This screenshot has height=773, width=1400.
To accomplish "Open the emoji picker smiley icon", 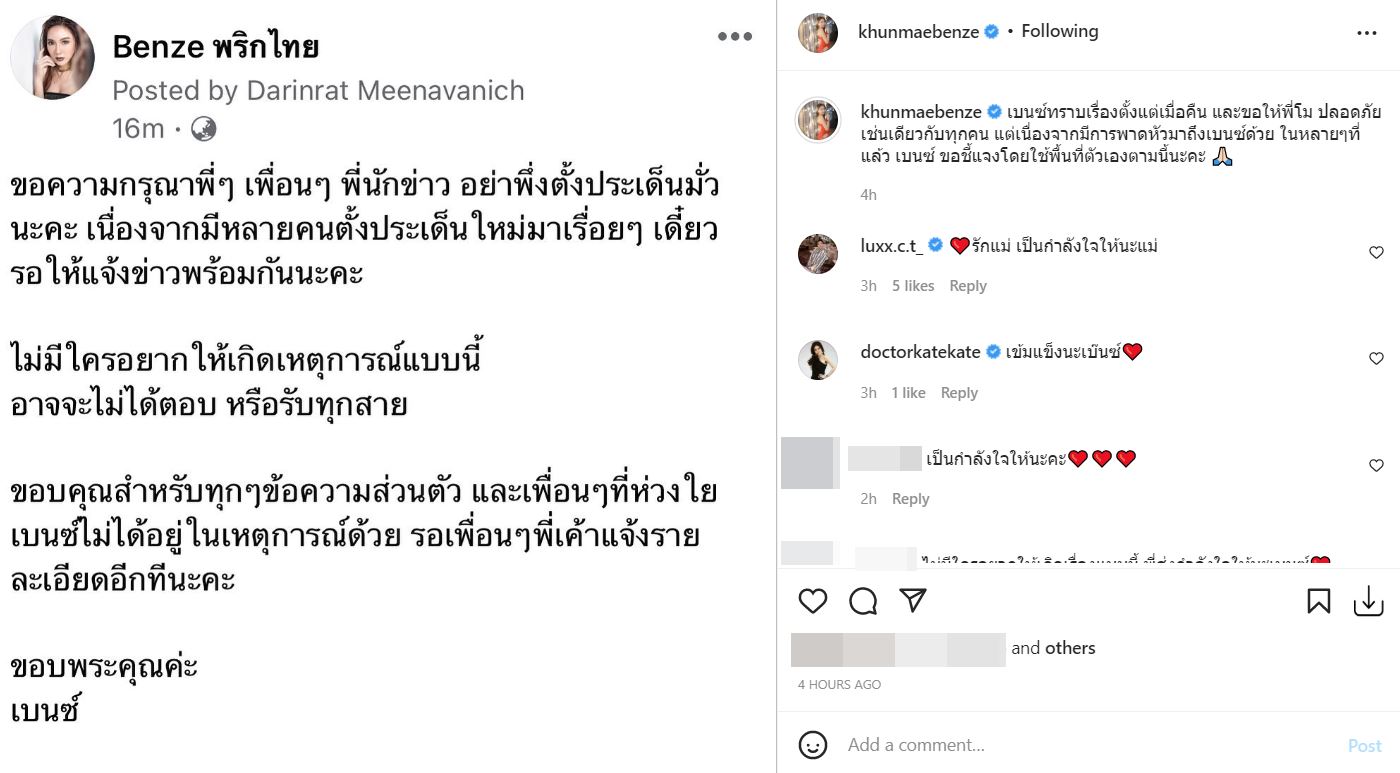I will [813, 745].
